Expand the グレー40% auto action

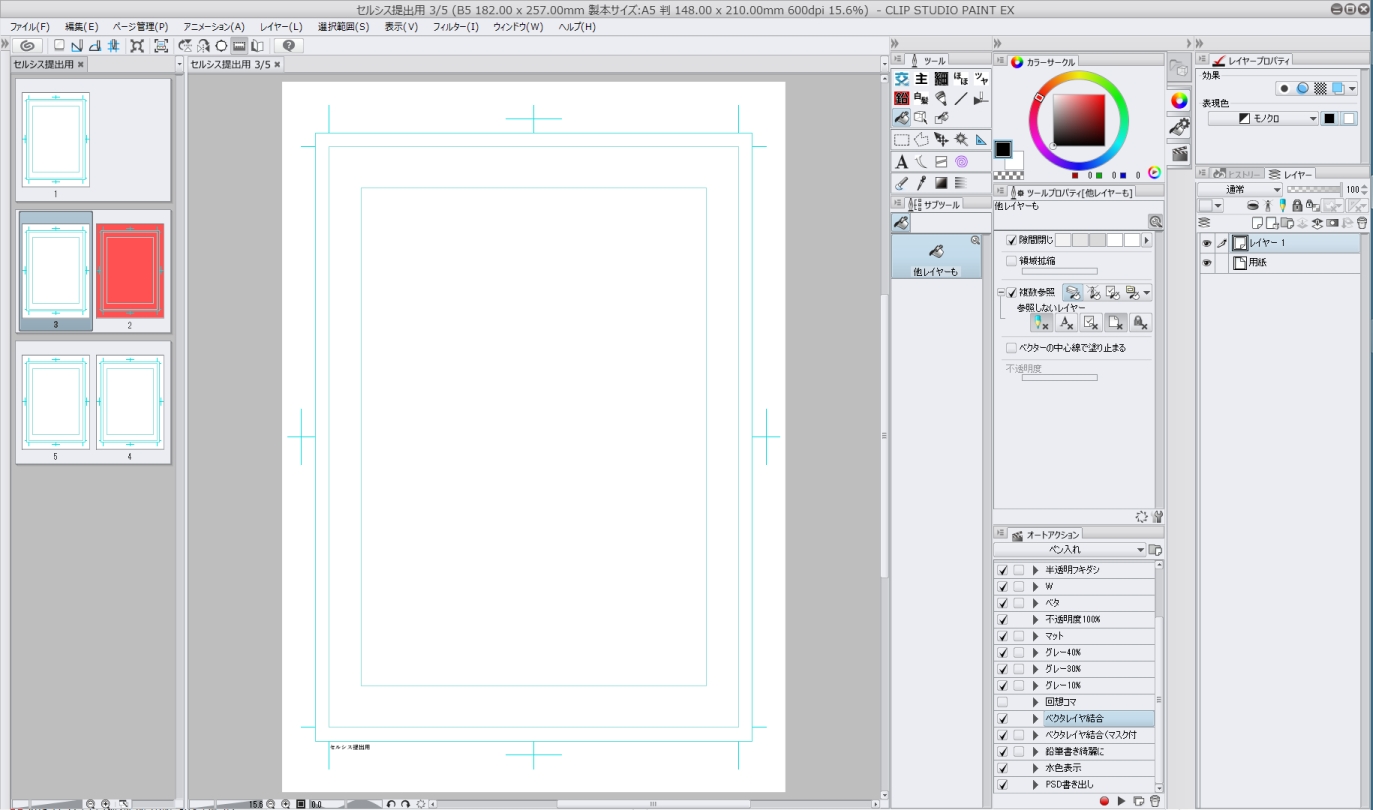(x=1035, y=653)
